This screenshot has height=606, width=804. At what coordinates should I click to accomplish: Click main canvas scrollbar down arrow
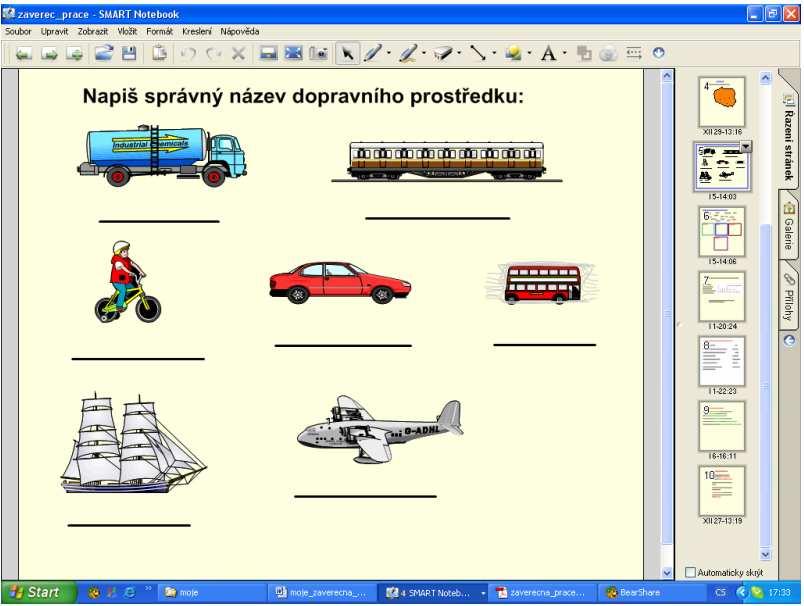pyautogui.click(x=667, y=573)
